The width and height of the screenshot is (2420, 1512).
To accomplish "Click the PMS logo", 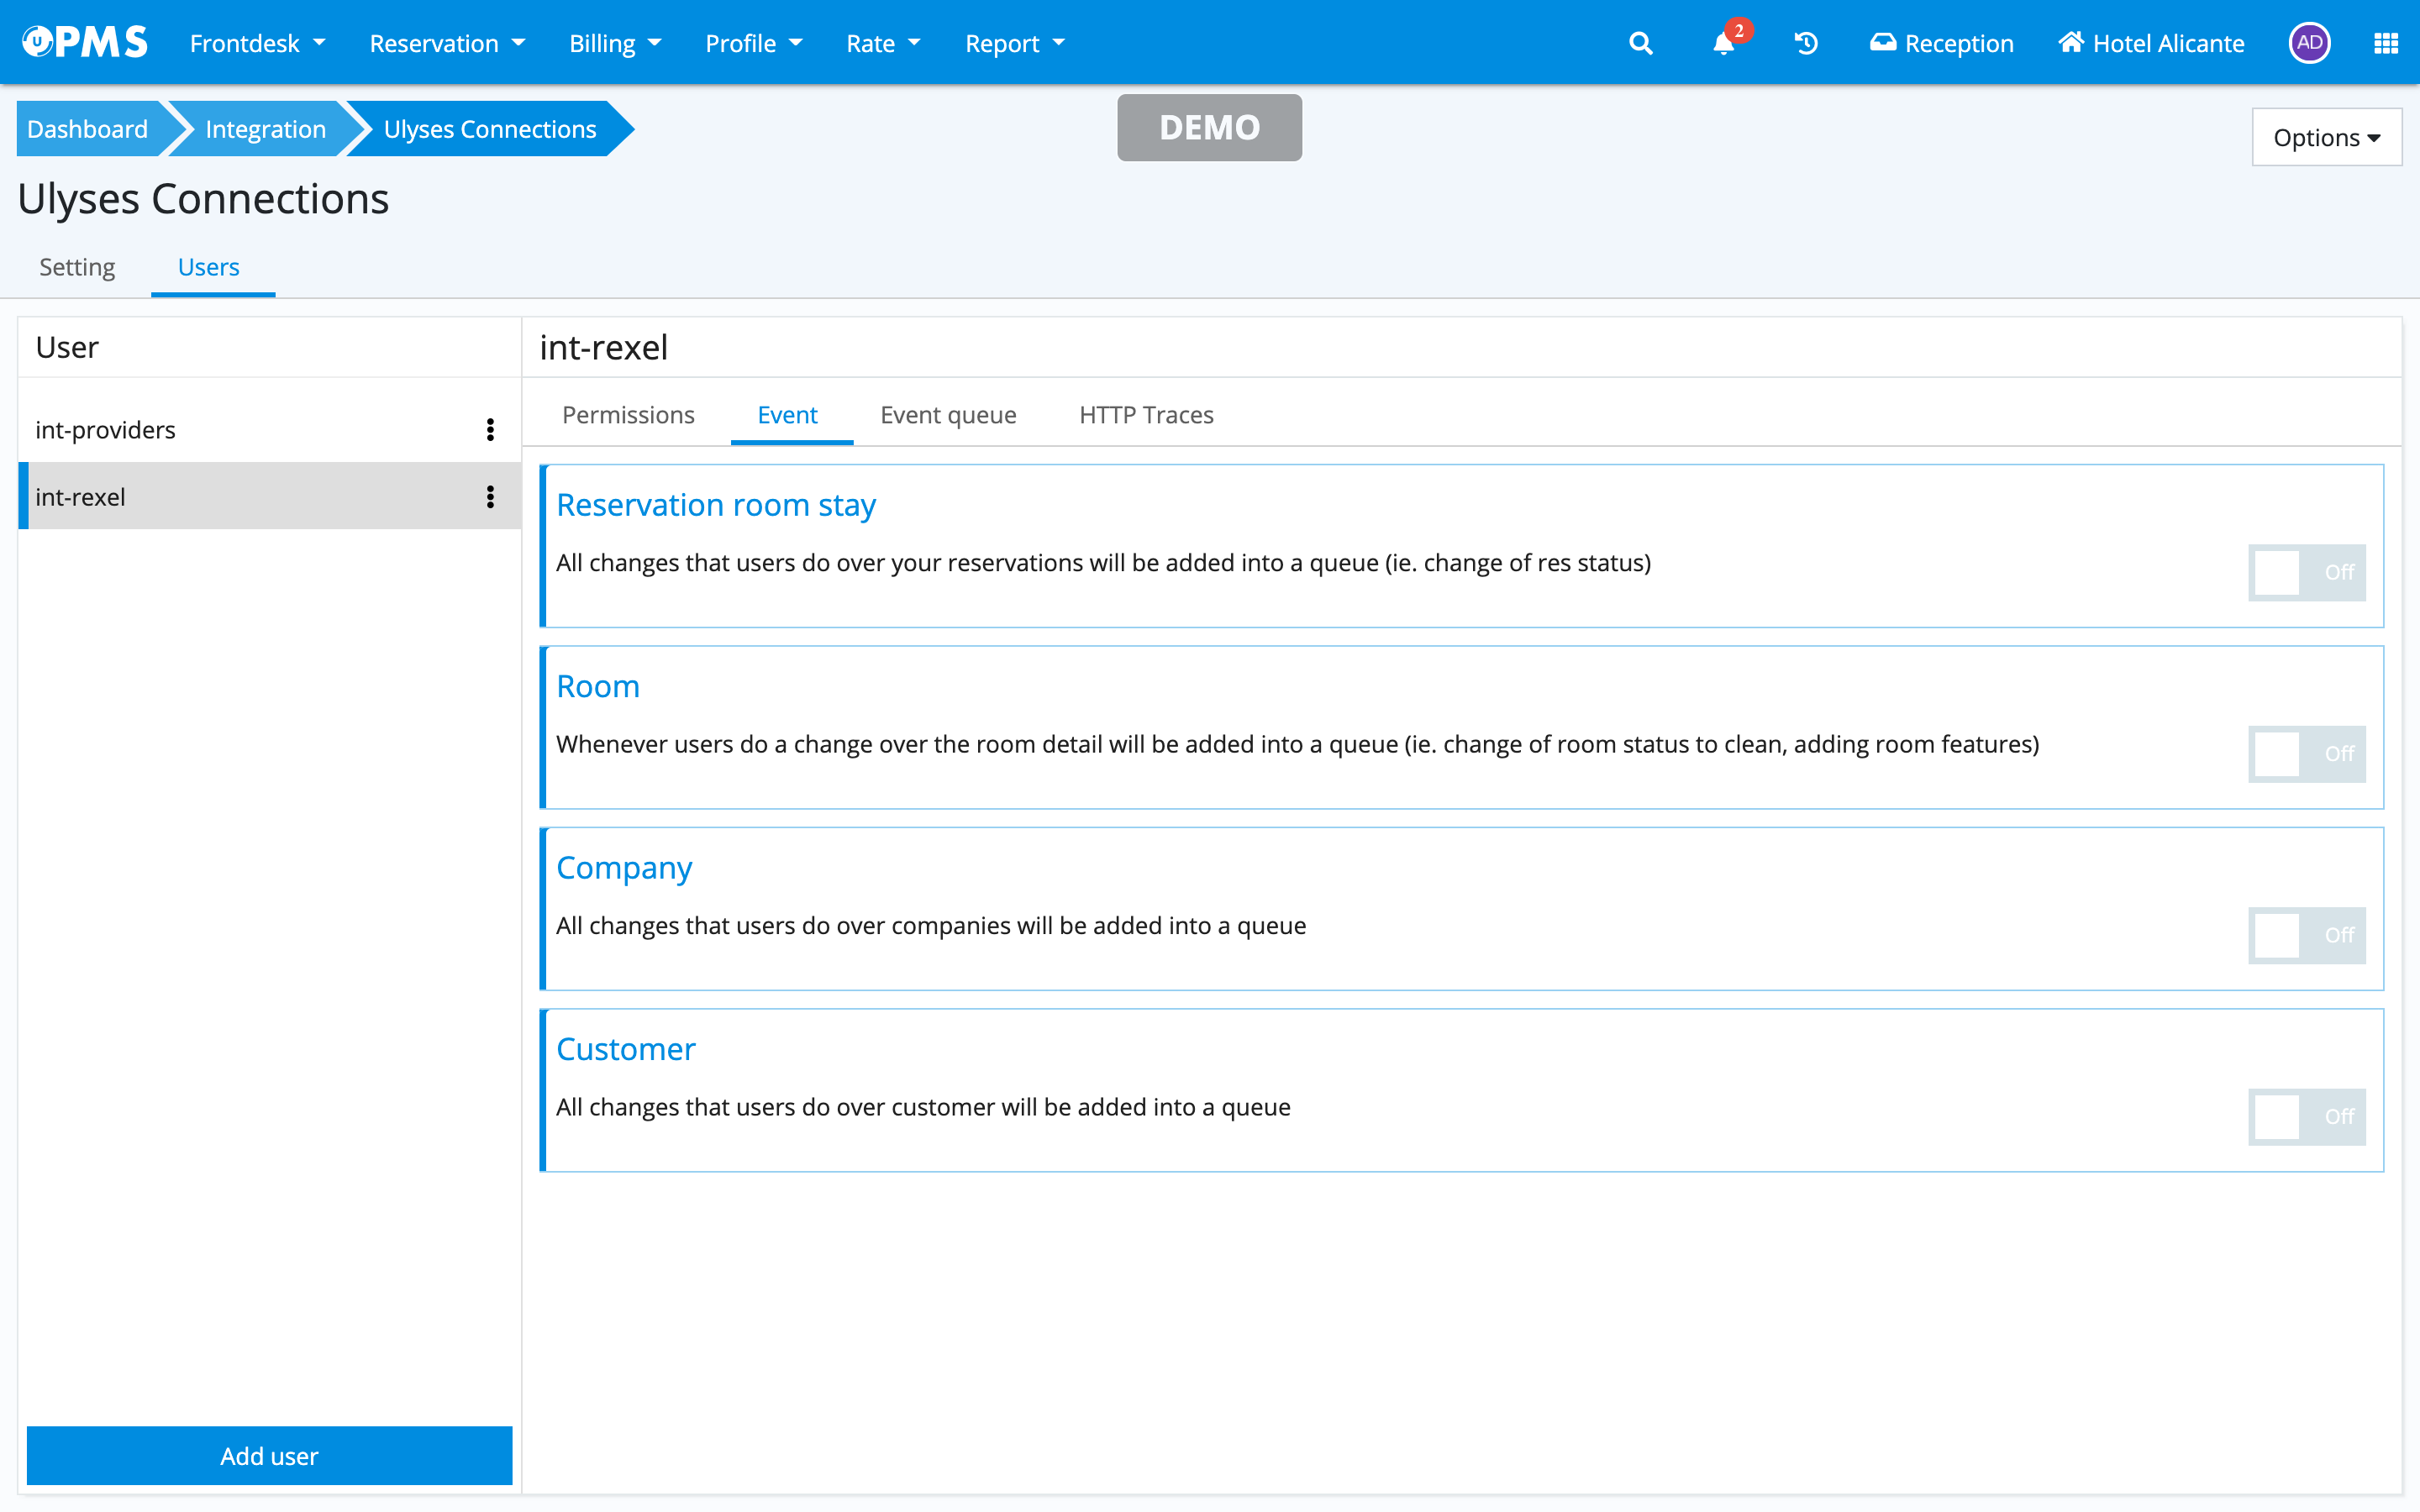I will point(85,42).
